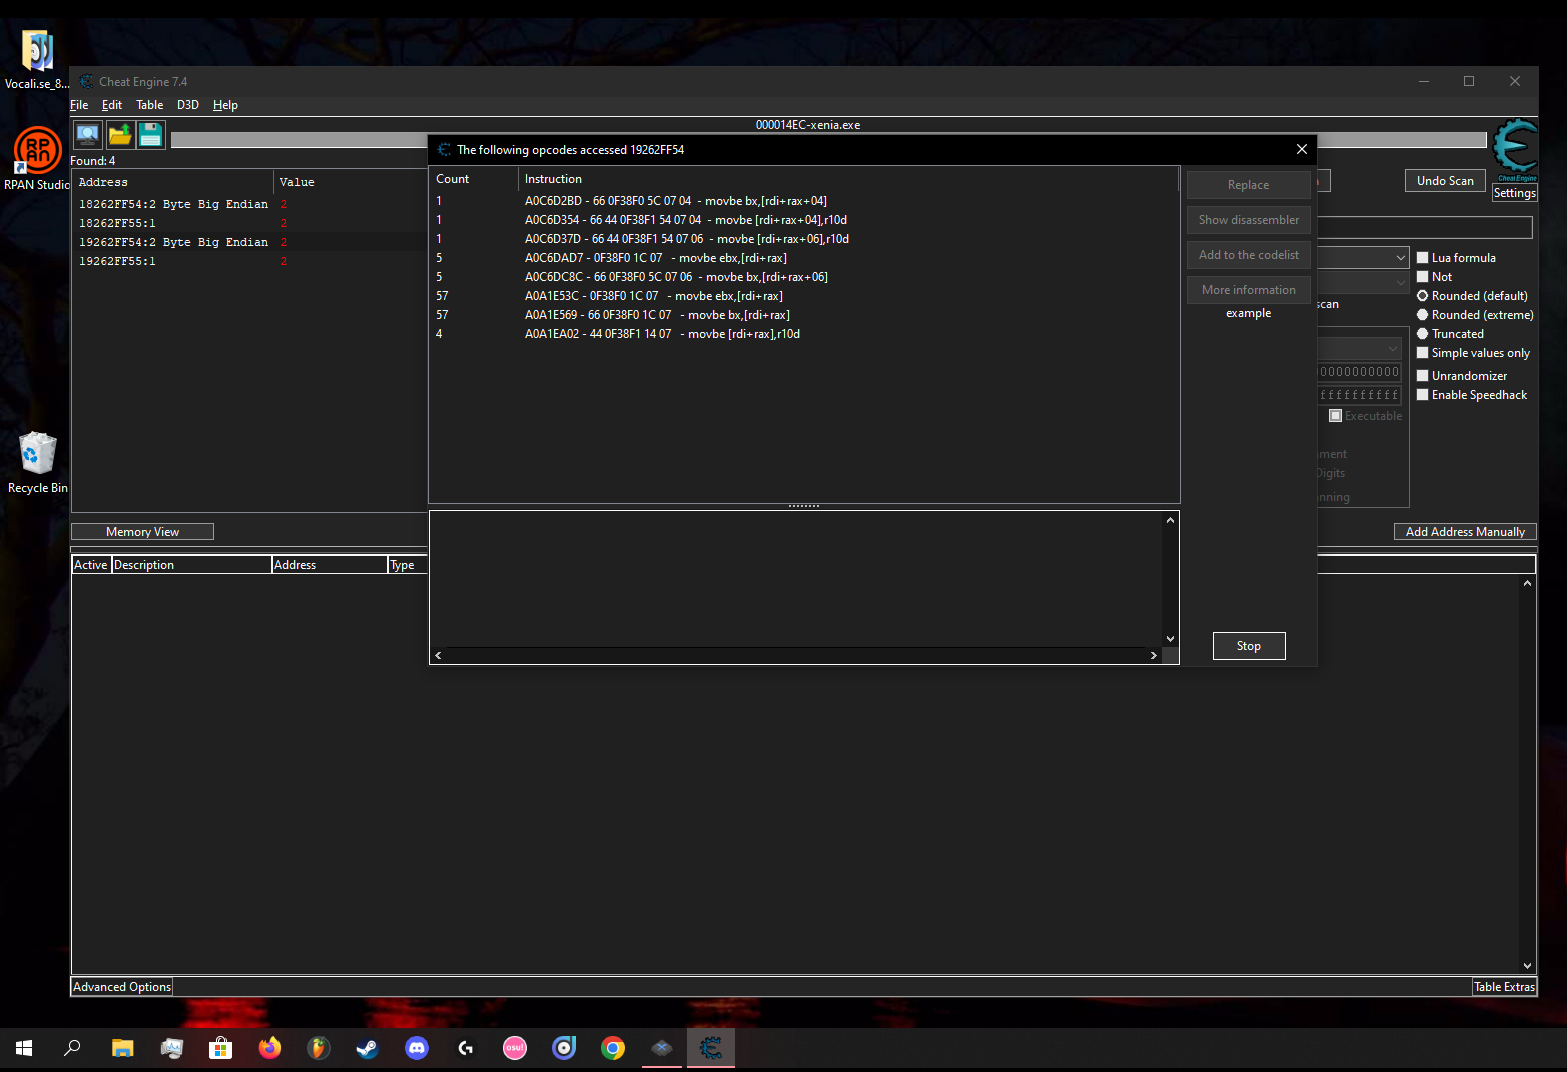Open Discord from the taskbar
The image size is (1567, 1072).
(x=416, y=1048)
